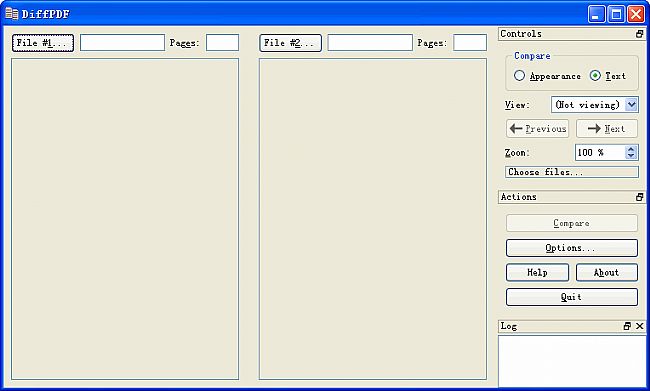Focus the File #1 path input field
Screen dimensions: 650x391
click(122, 43)
